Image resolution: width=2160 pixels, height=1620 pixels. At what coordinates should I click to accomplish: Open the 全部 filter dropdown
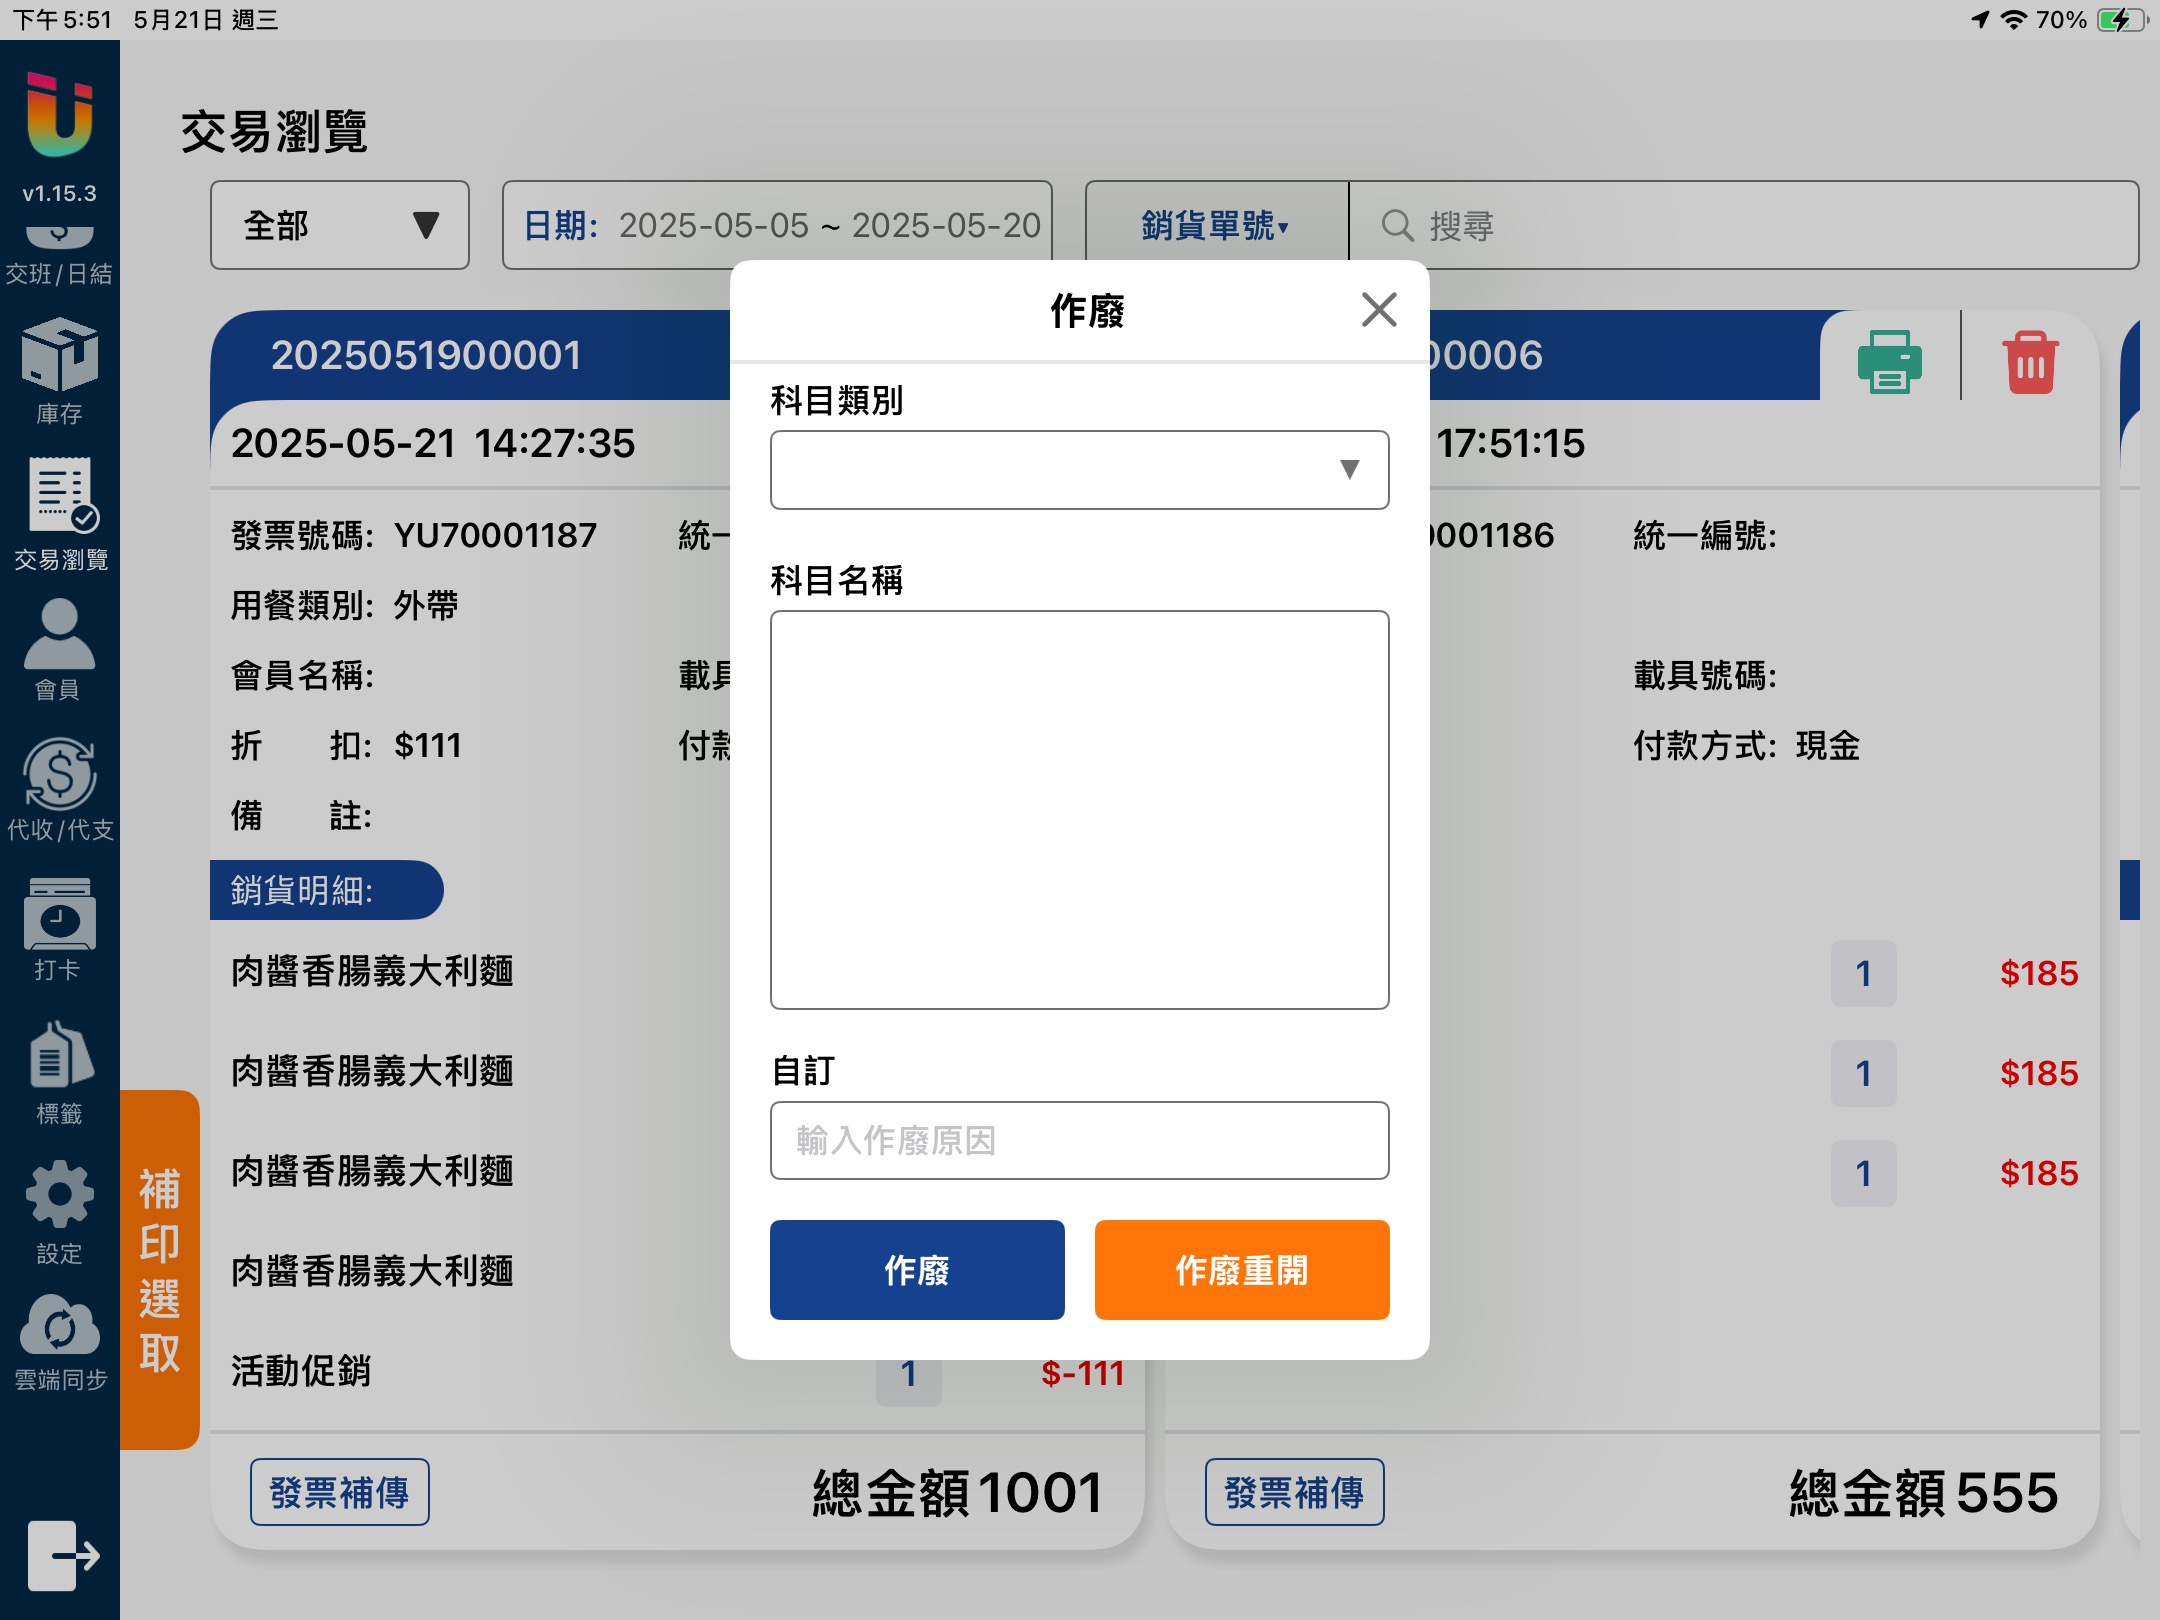tap(340, 226)
